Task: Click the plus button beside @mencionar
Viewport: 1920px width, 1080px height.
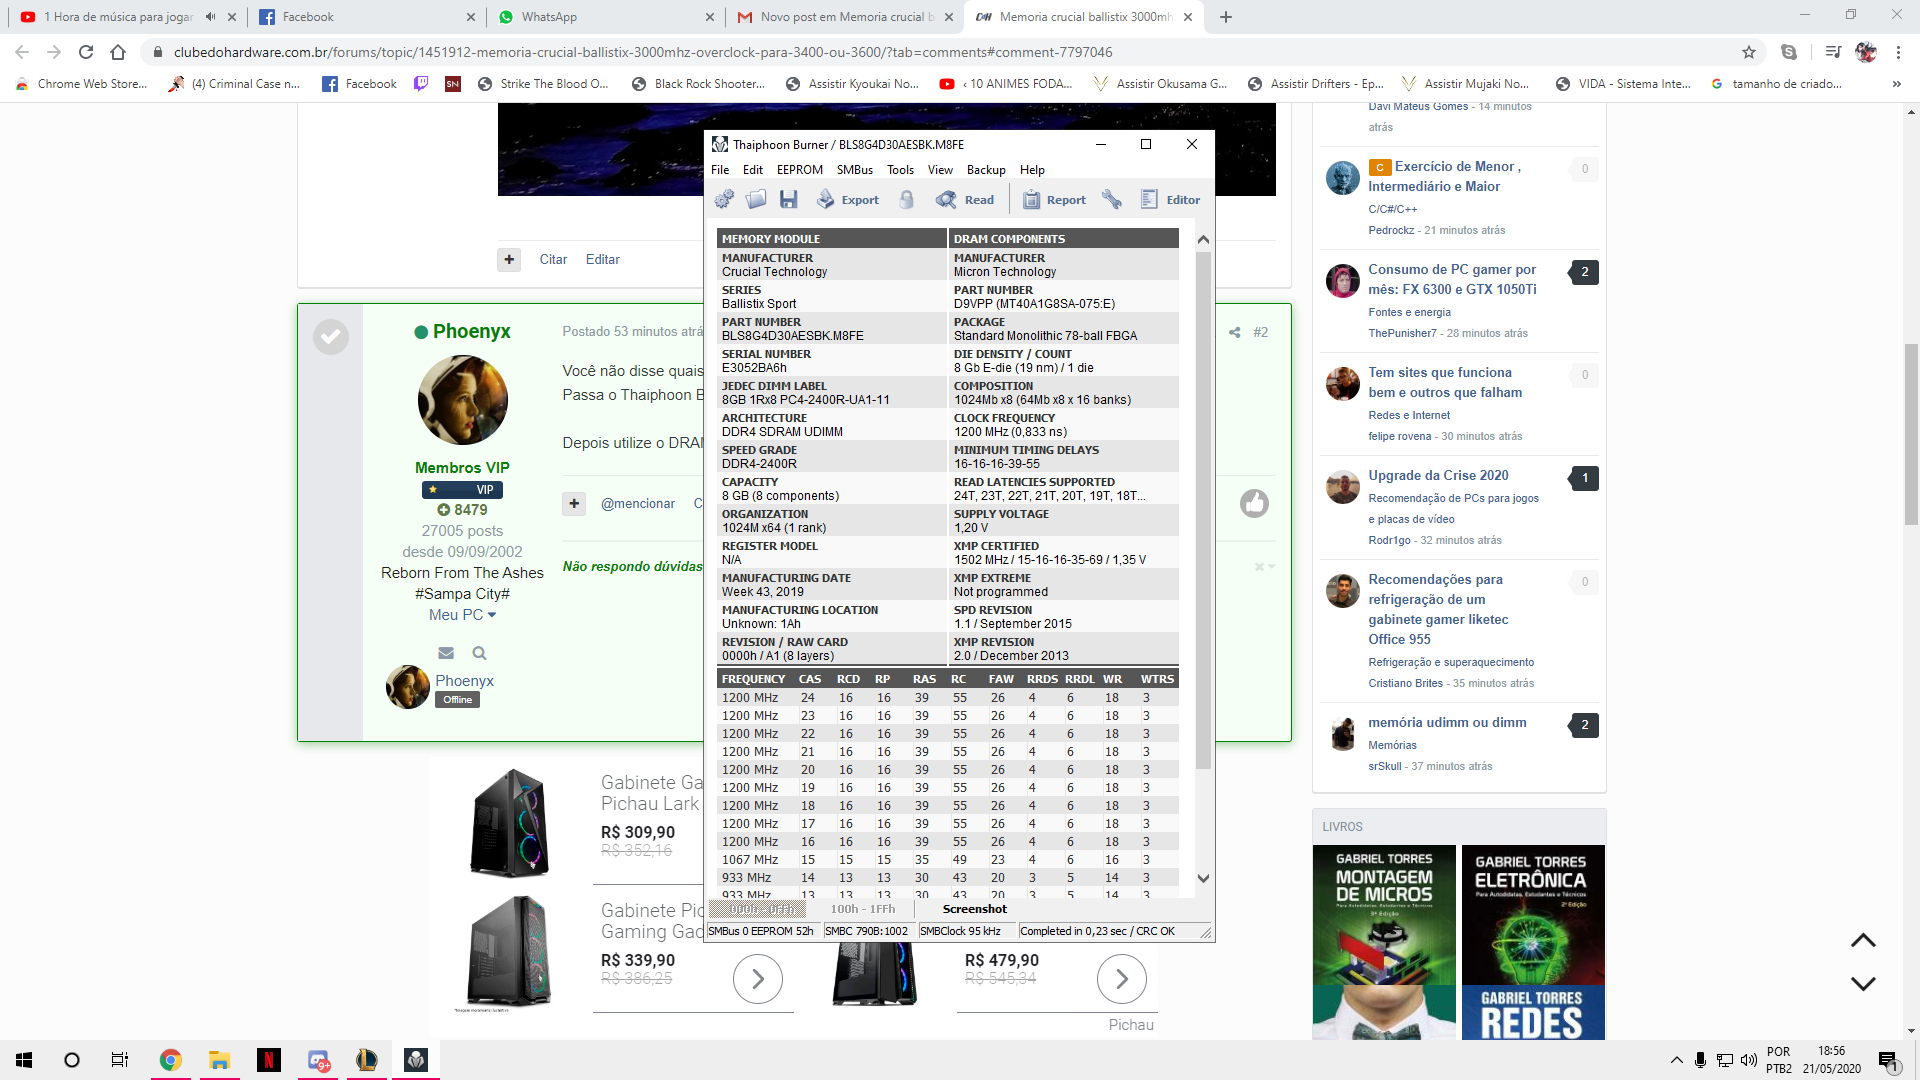Action: point(574,503)
